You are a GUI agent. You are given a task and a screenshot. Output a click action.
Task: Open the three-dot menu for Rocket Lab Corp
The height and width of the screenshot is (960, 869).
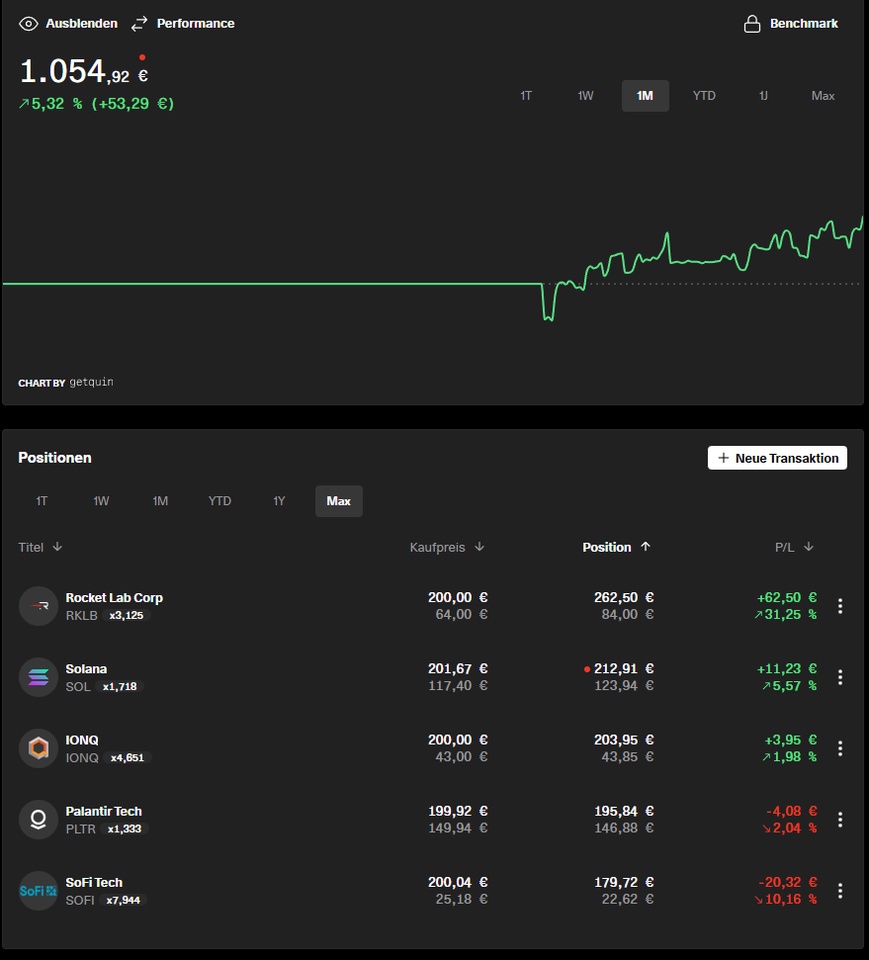coord(840,606)
